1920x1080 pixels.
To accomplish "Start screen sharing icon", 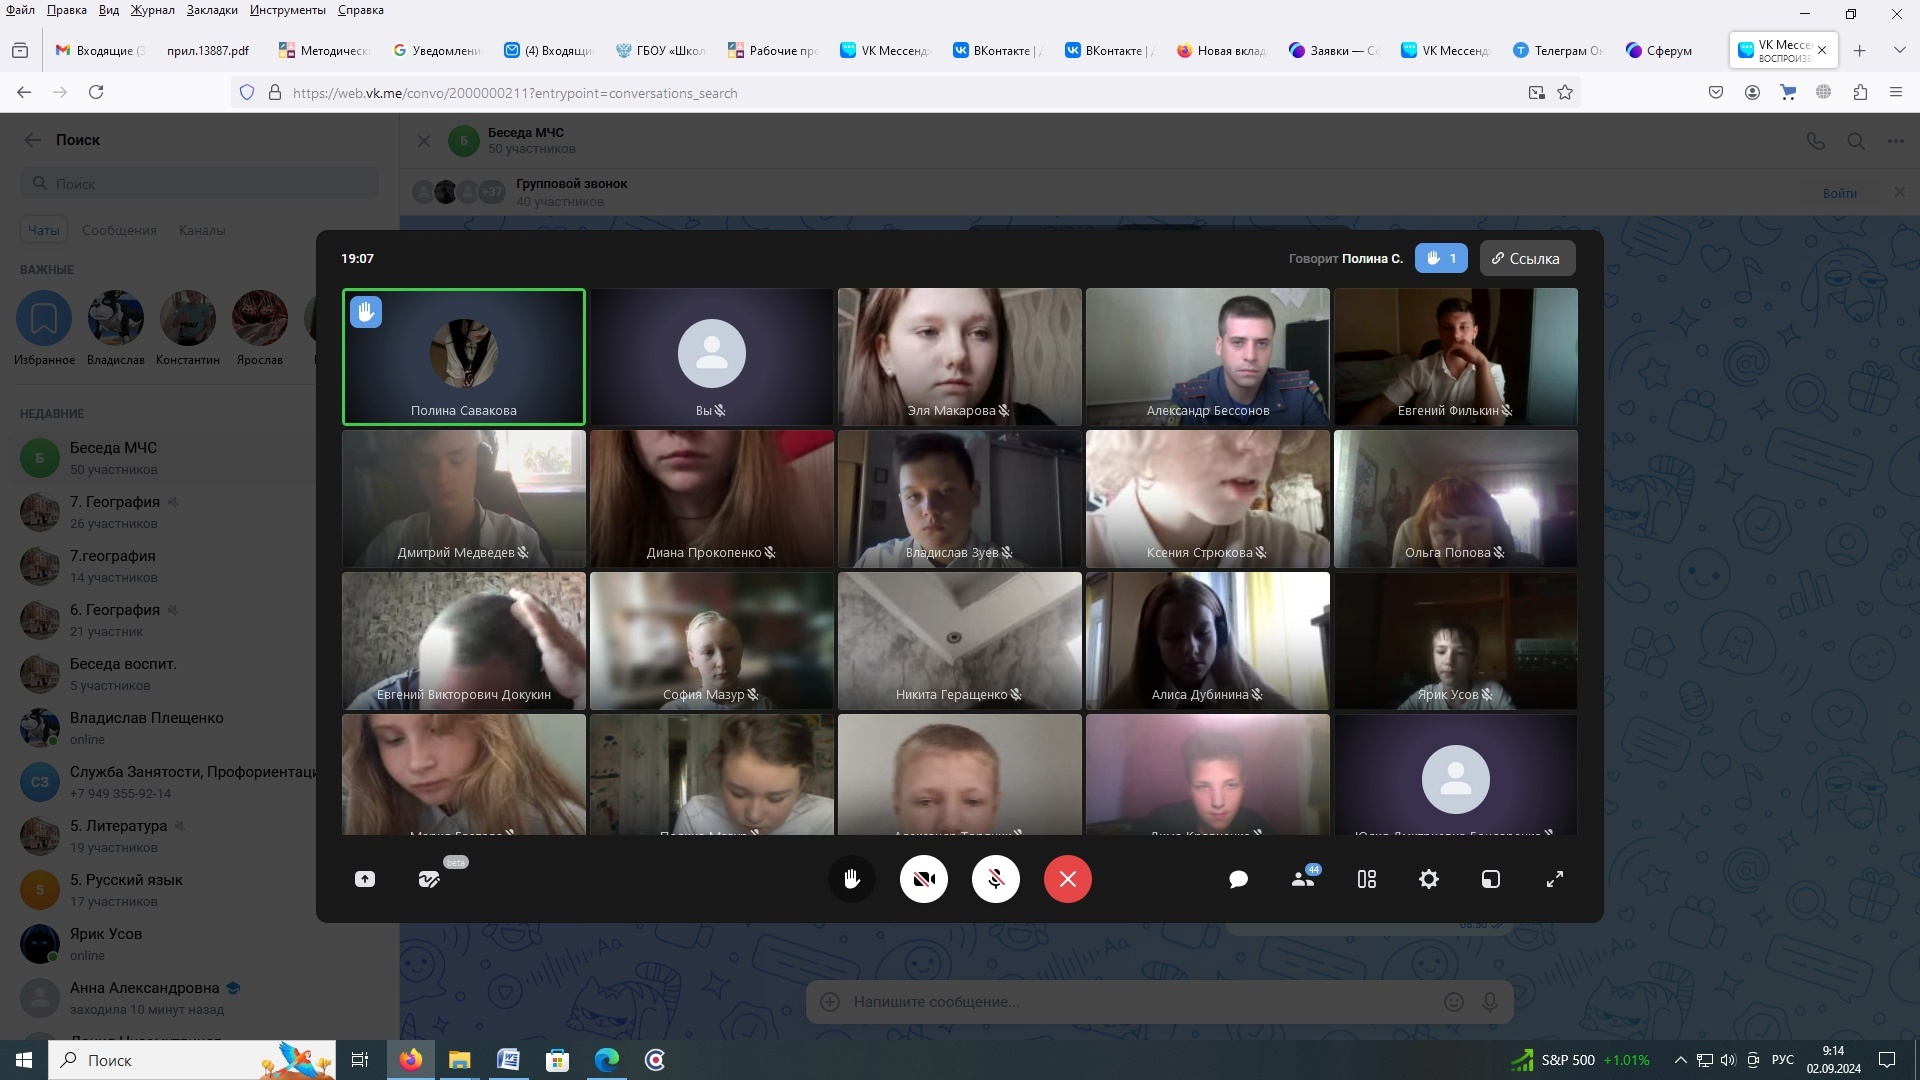I will click(365, 879).
